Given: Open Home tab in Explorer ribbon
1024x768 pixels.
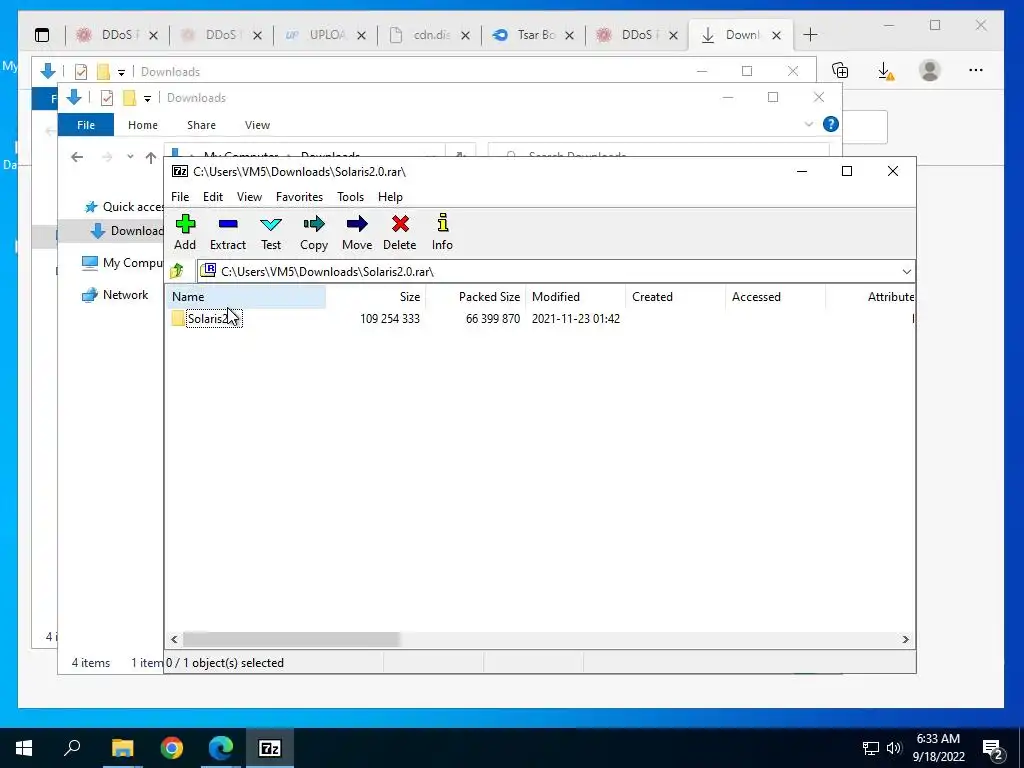Looking at the screenshot, I should (x=142, y=125).
